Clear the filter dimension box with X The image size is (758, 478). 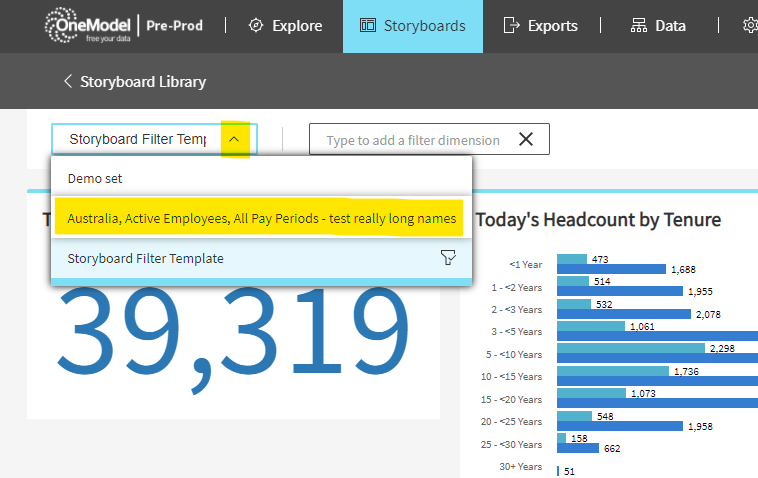526,139
